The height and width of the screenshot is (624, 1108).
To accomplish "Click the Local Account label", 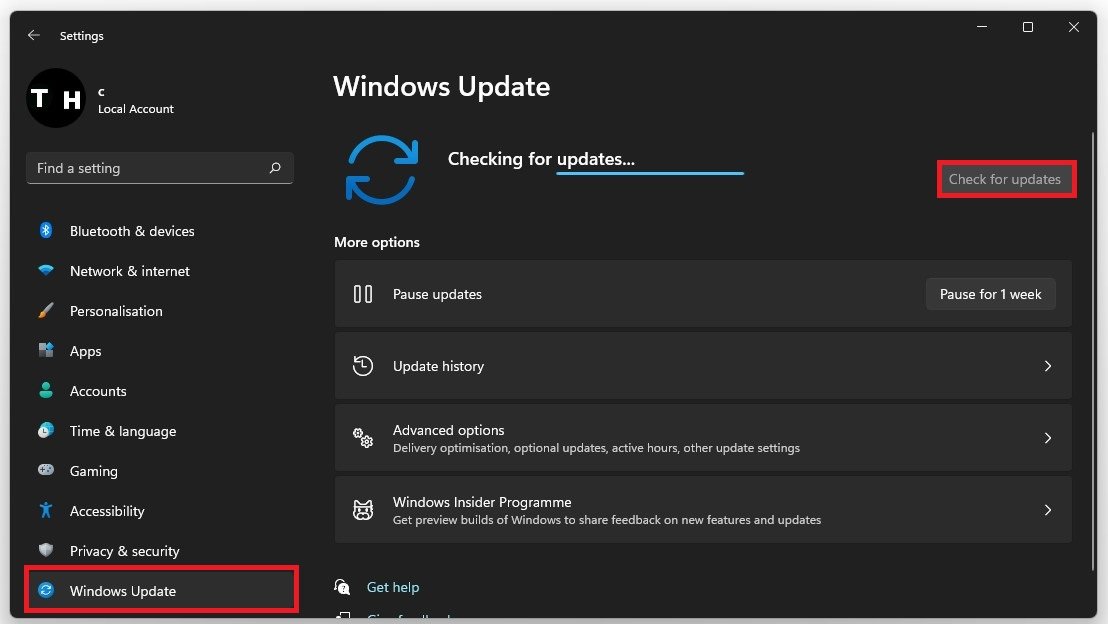I will tap(136, 109).
